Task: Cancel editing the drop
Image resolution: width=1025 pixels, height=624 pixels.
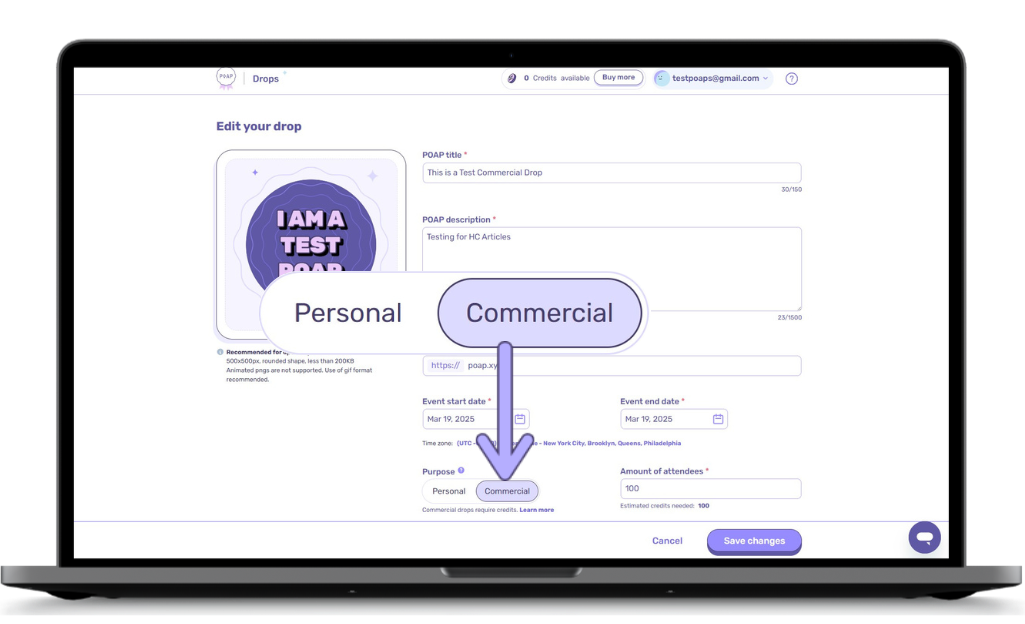Action: 667,541
